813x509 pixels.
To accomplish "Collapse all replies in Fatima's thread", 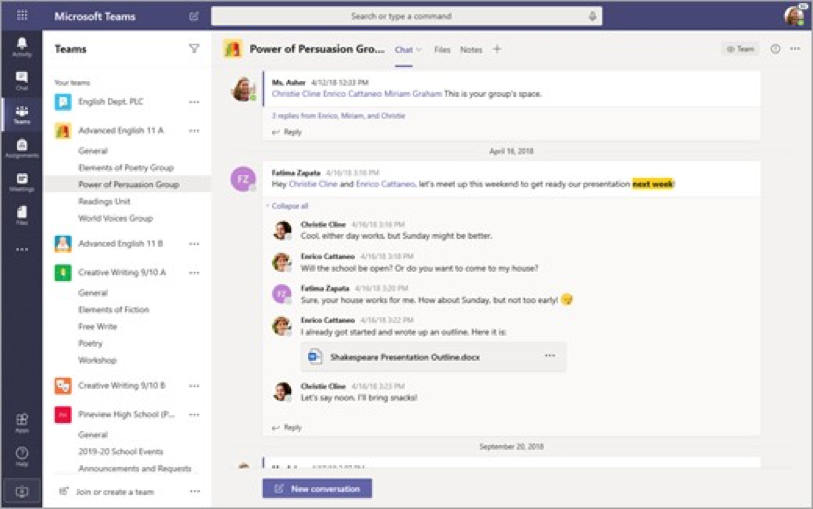I will 291,206.
